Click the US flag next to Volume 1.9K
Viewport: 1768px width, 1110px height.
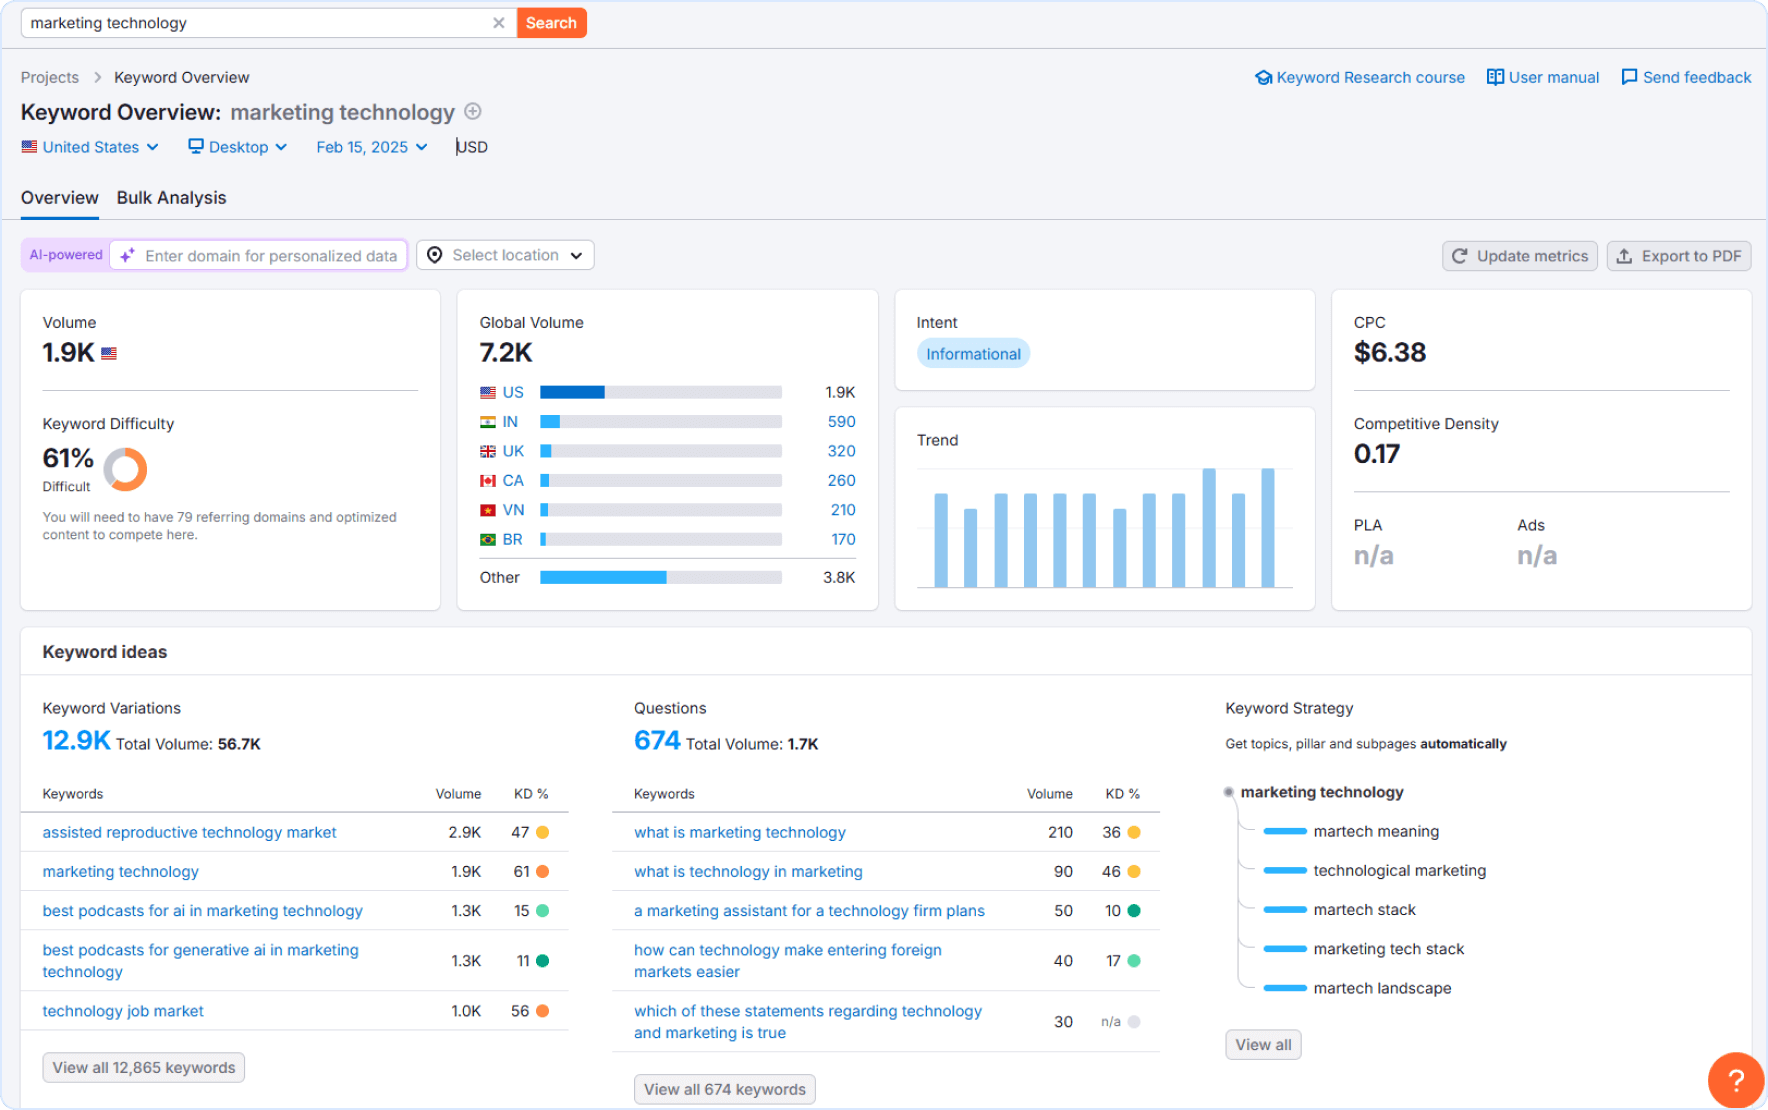point(109,353)
